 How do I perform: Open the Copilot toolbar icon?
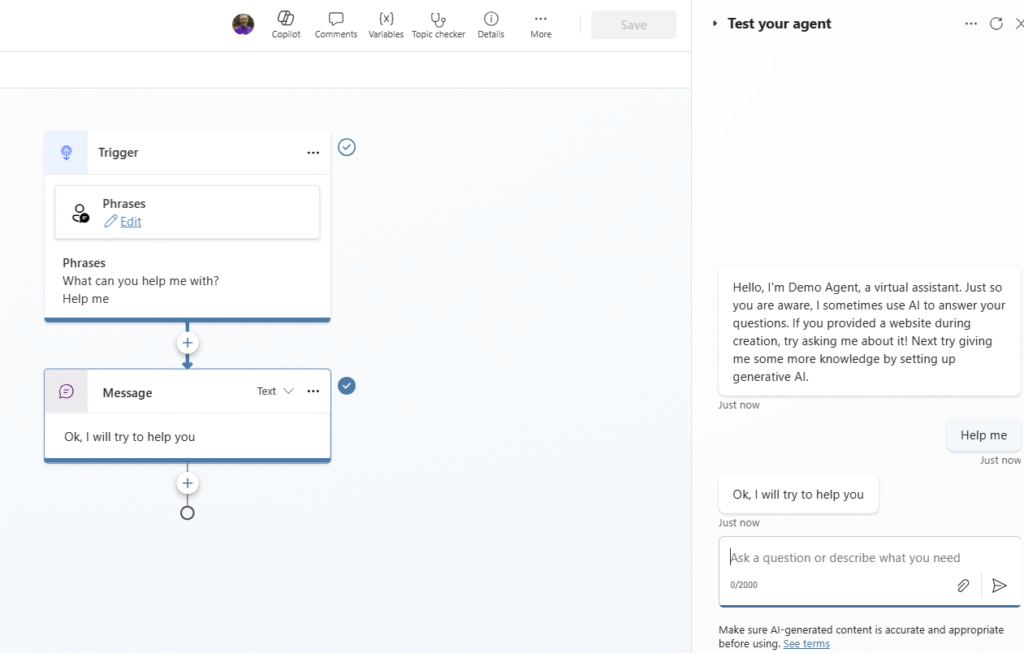[x=285, y=25]
